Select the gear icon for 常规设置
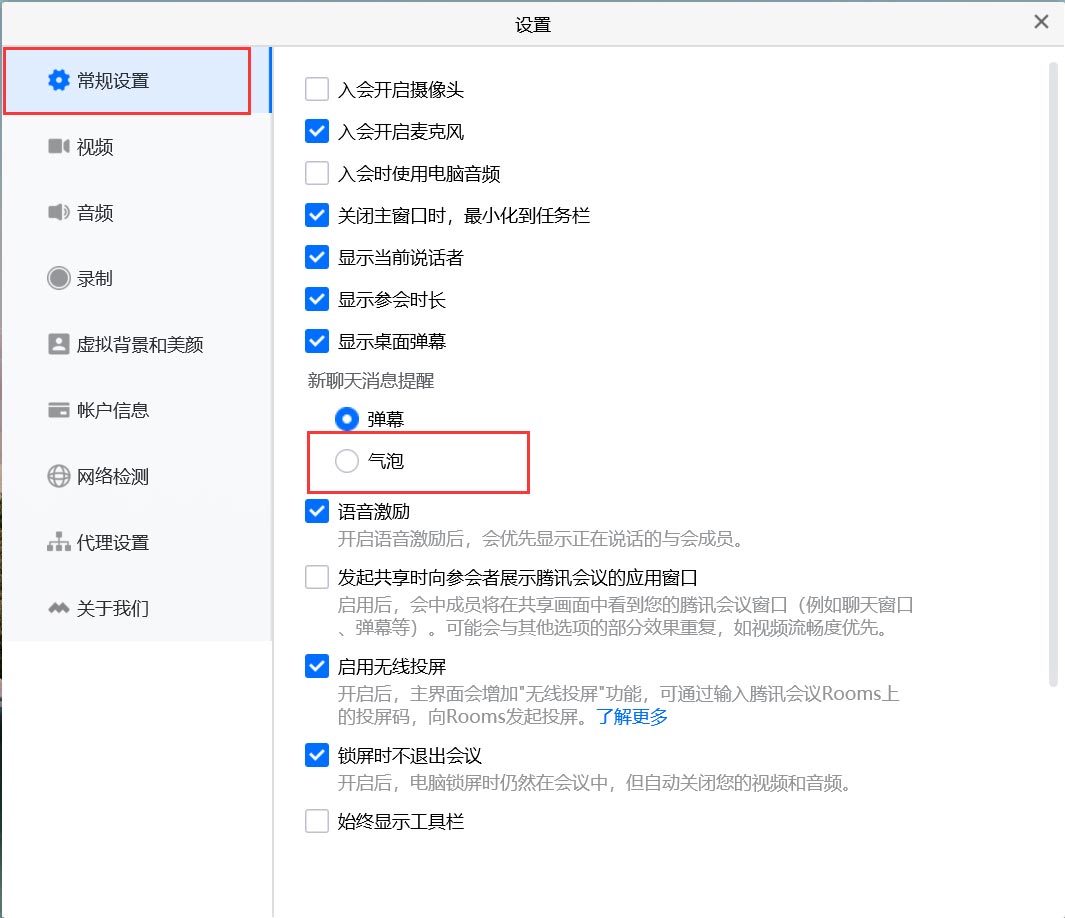The height and width of the screenshot is (918, 1065). tap(58, 80)
